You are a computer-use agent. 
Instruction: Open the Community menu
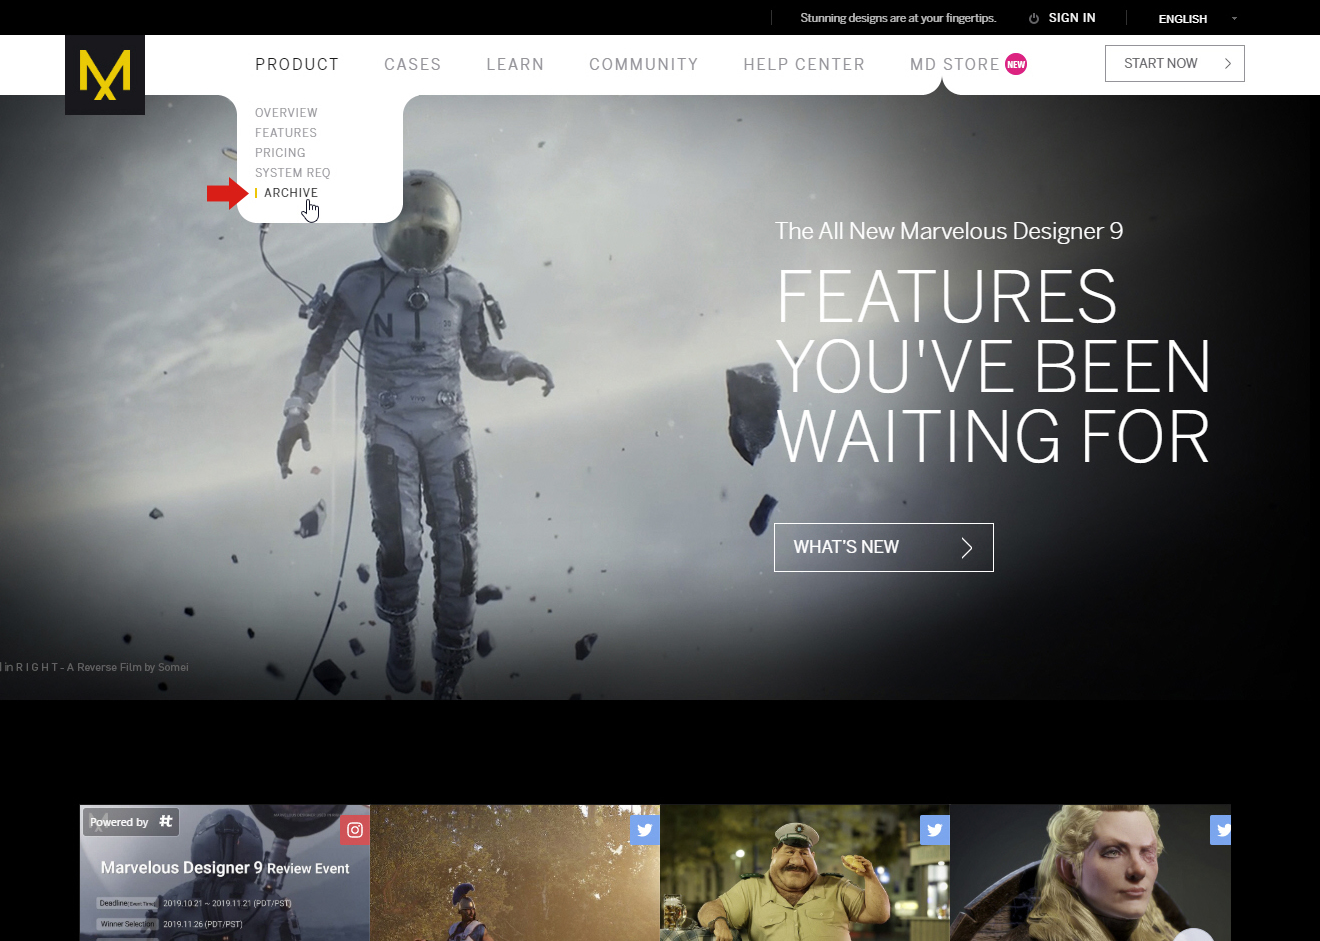[x=644, y=64]
